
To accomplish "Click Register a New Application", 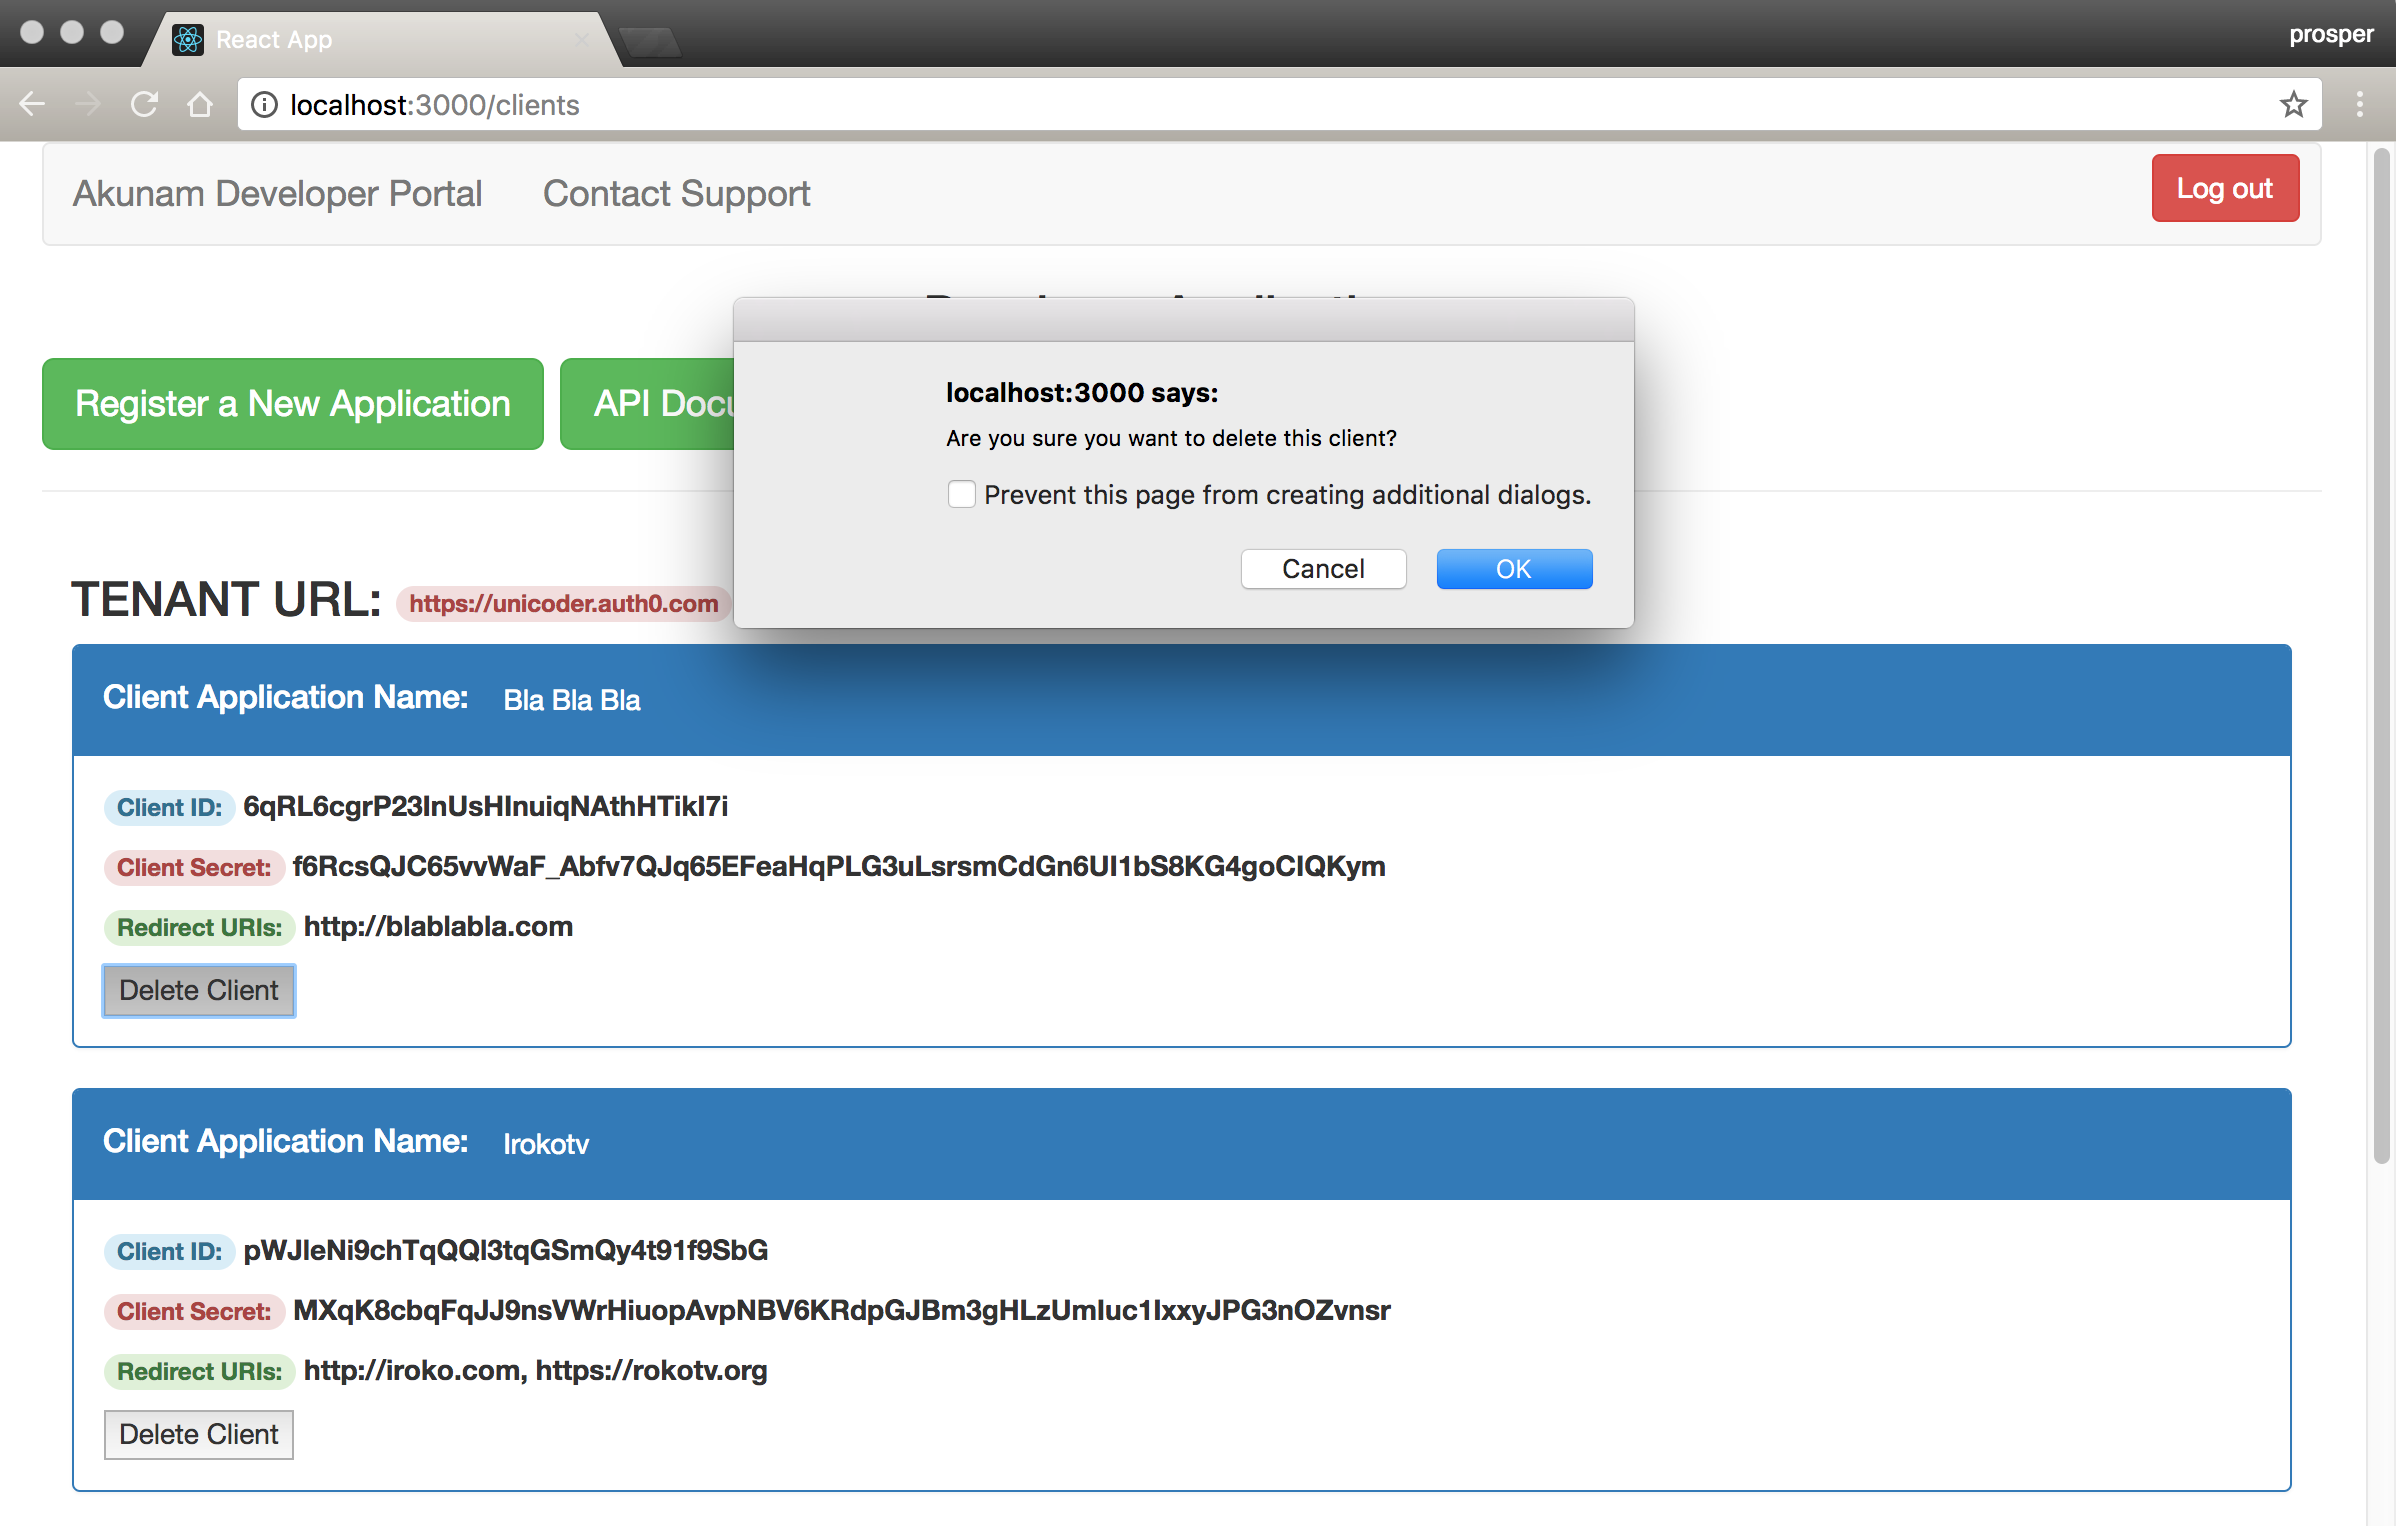I will click(292, 404).
